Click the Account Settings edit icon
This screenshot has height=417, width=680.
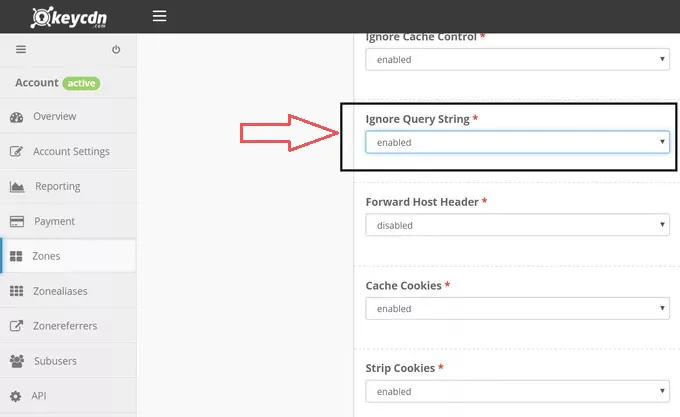click(16, 152)
